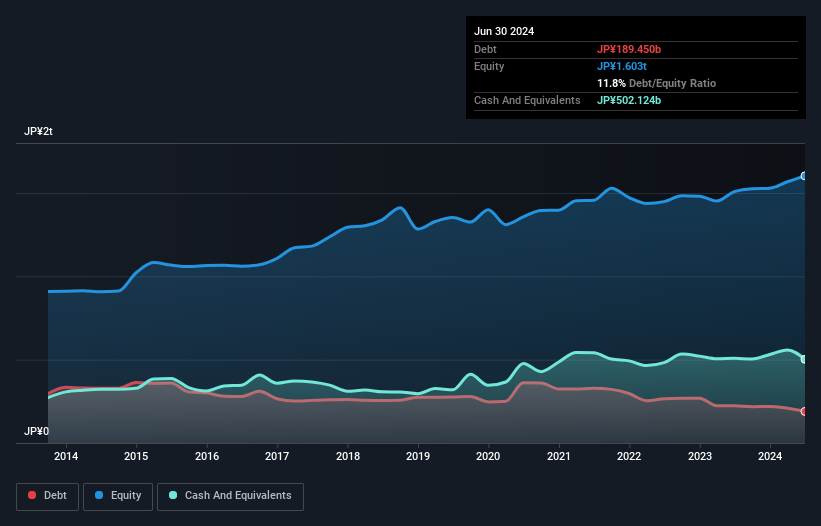821x526 pixels.
Task: Click the 2016 x-axis label
Action: point(207,456)
